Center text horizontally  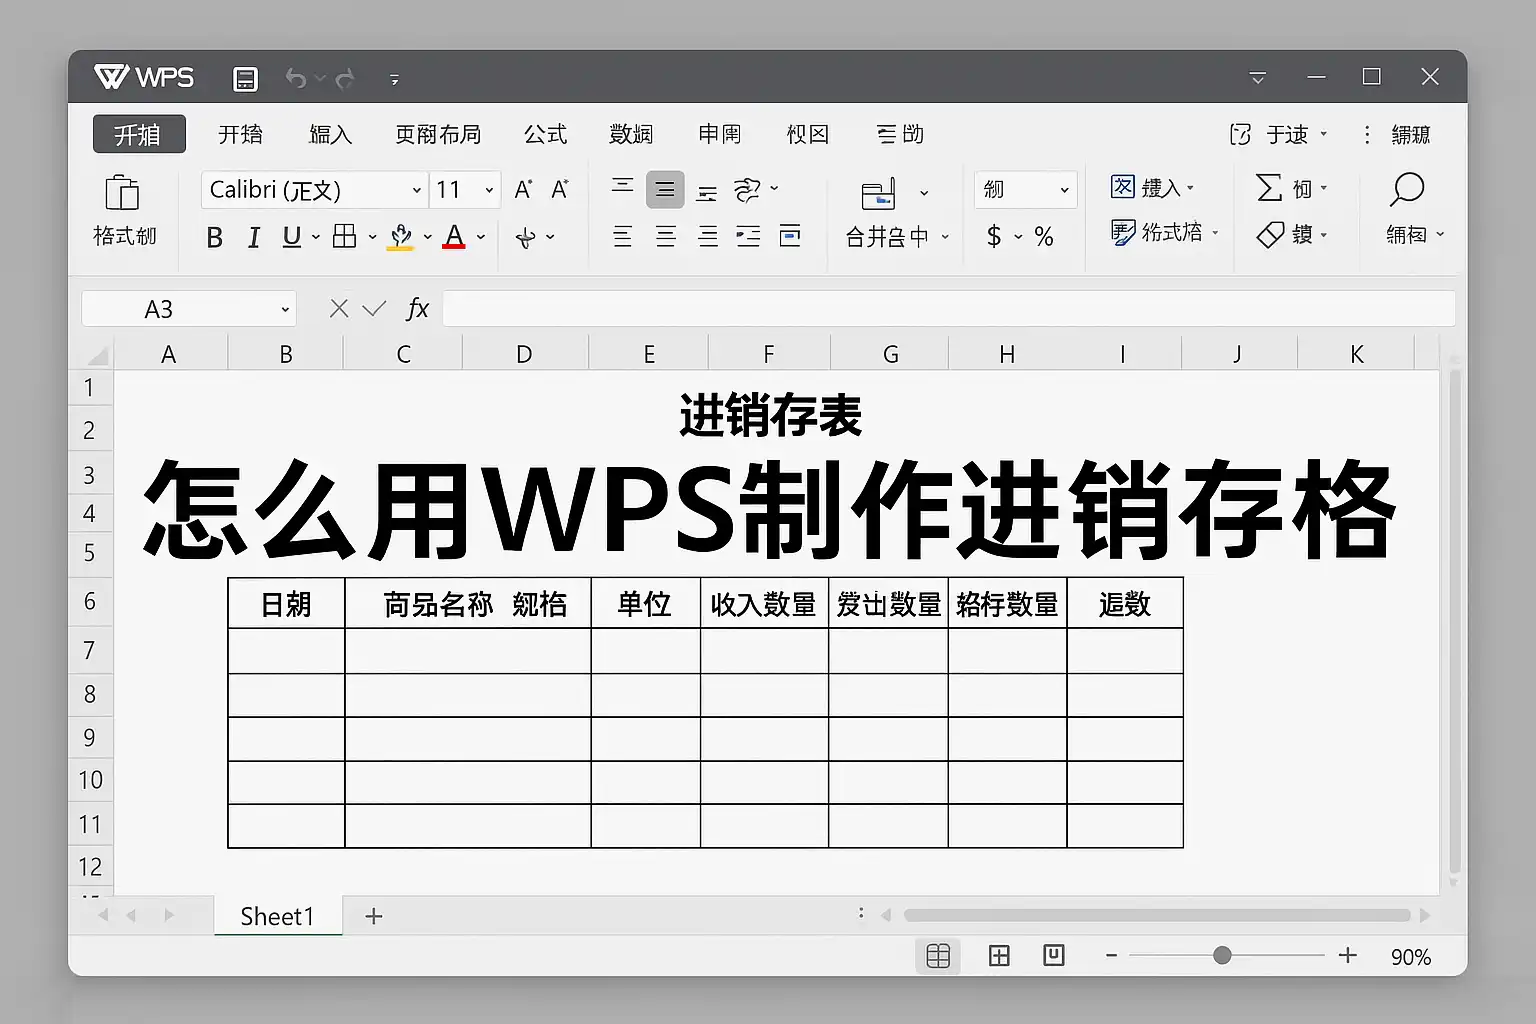coord(665,237)
